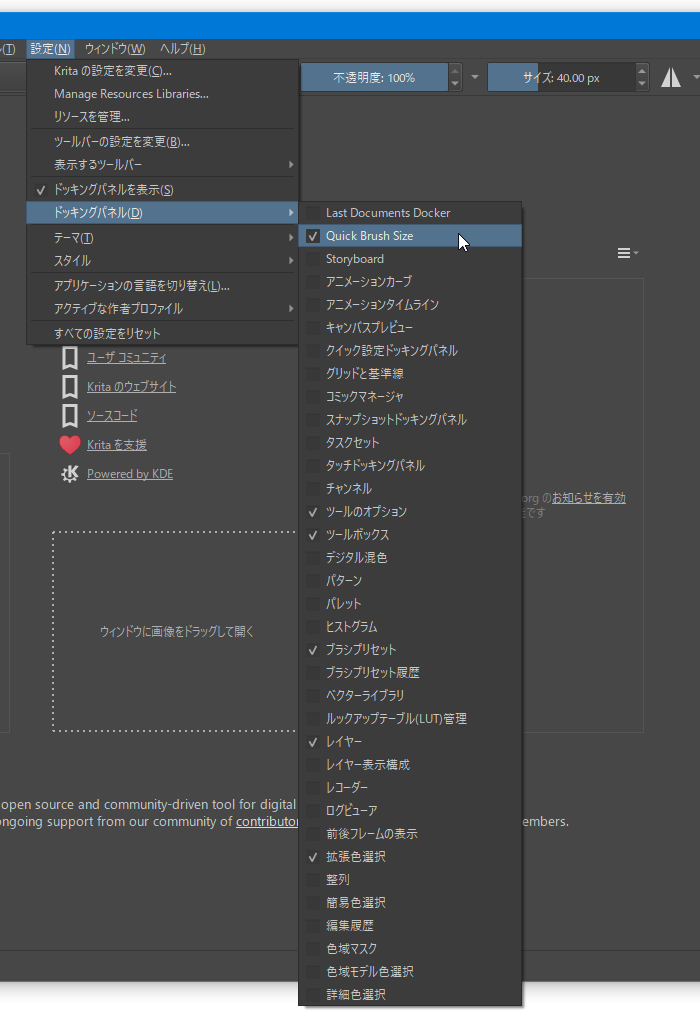Click the image drop area ウィンドウに画像をドラッグして開く
The image size is (700, 1016).
(176, 631)
